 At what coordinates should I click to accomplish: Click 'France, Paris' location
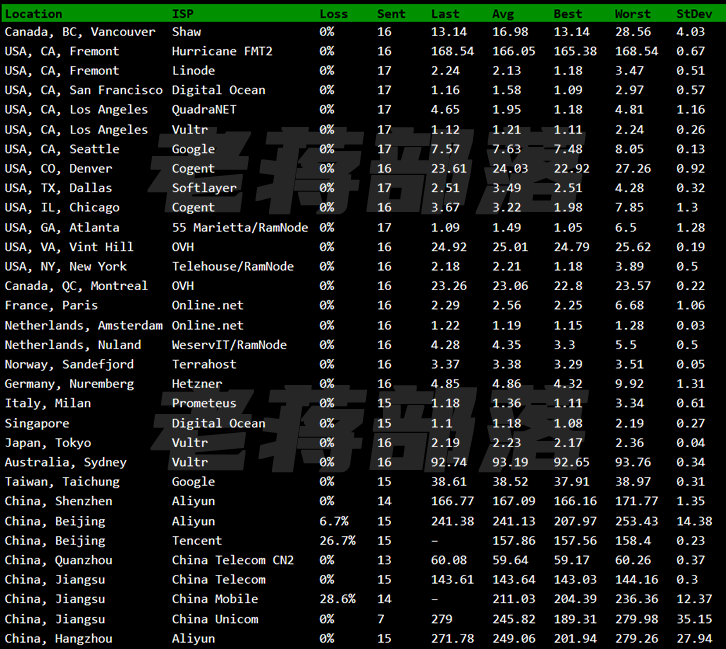pyautogui.click(x=51, y=306)
